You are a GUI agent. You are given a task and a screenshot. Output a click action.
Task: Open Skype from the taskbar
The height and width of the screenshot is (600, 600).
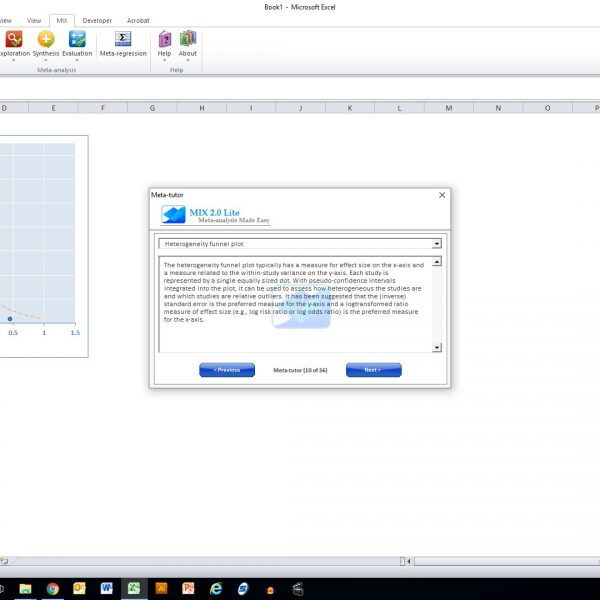243,589
